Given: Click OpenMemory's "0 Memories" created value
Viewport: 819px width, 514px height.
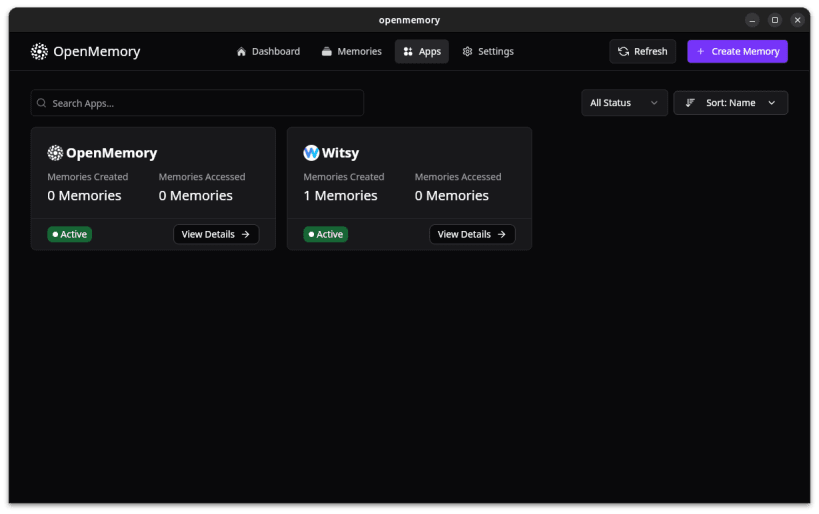Looking at the screenshot, I should point(84,195).
